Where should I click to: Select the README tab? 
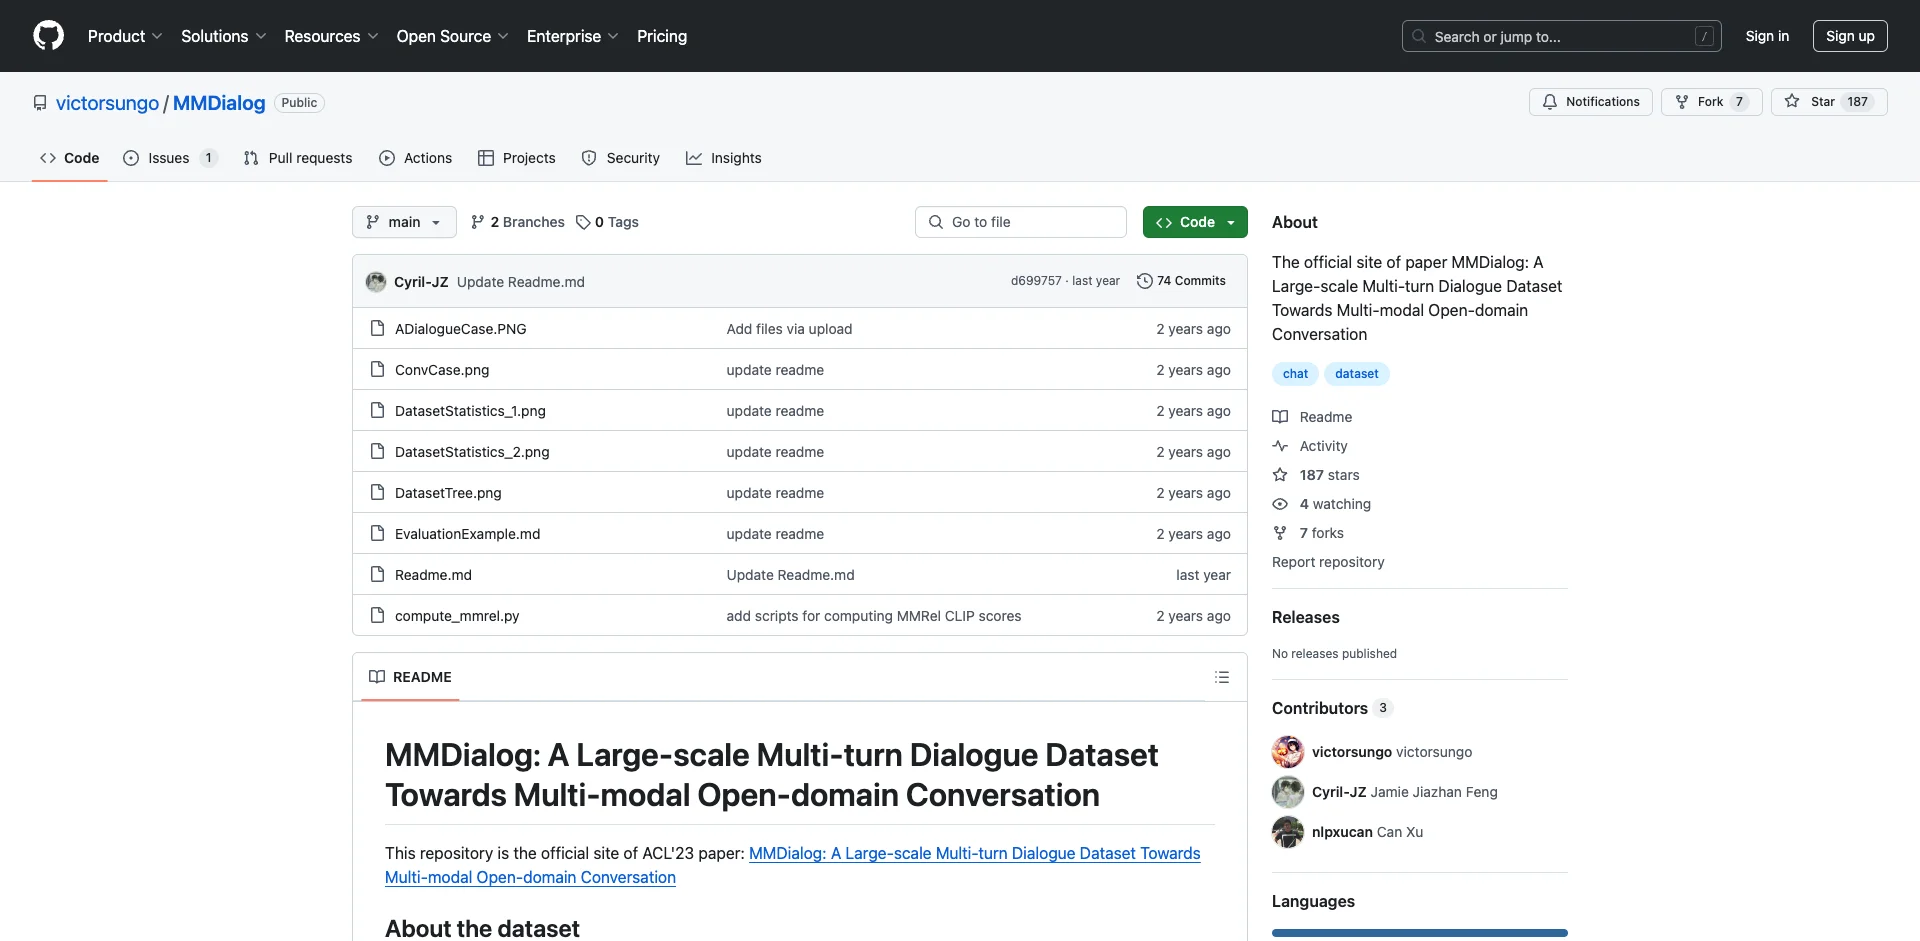410,677
